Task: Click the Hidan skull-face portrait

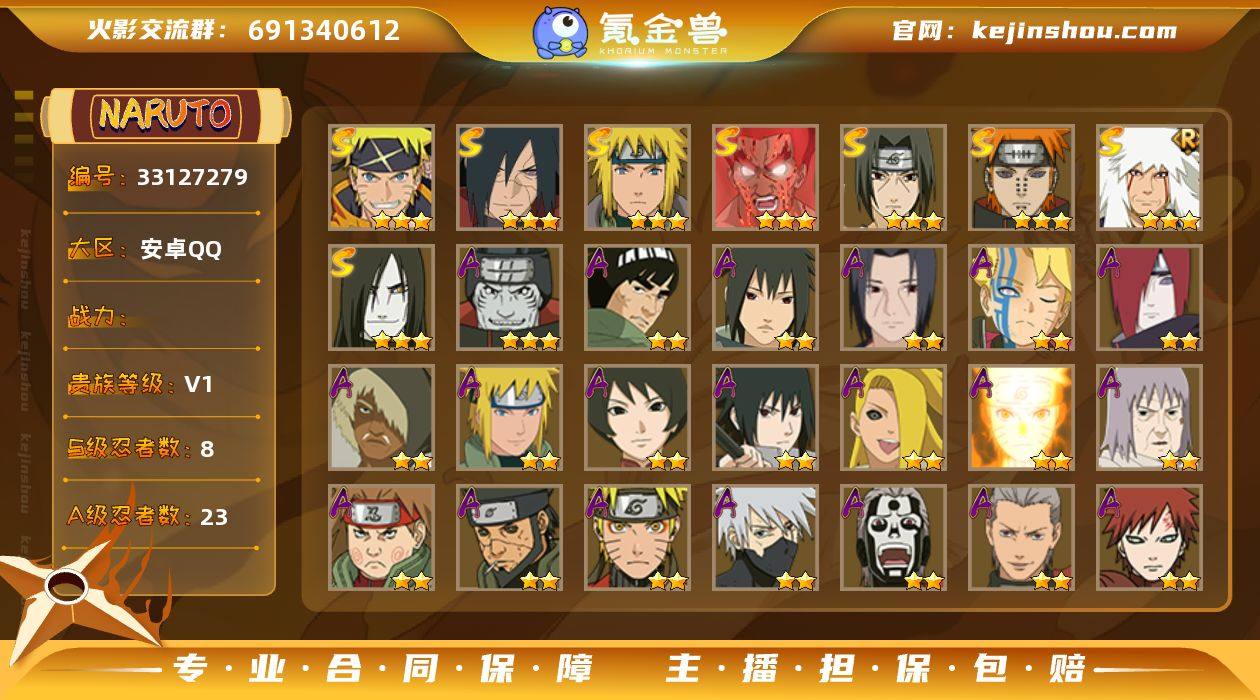Action: tap(893, 538)
